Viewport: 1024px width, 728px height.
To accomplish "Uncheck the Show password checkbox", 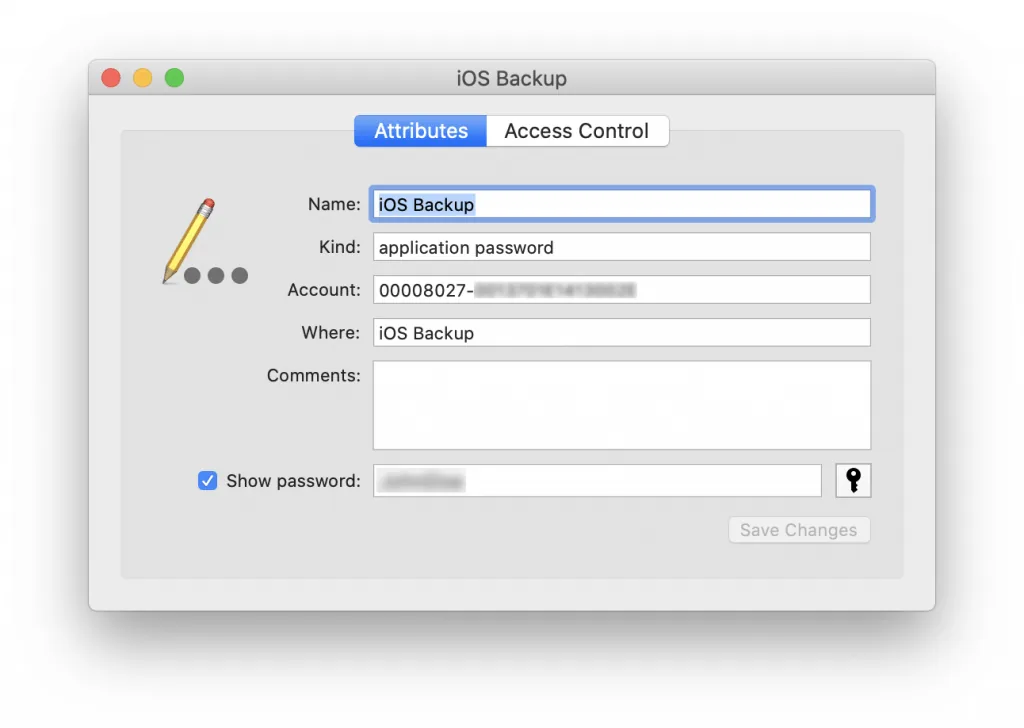I will click(x=208, y=481).
